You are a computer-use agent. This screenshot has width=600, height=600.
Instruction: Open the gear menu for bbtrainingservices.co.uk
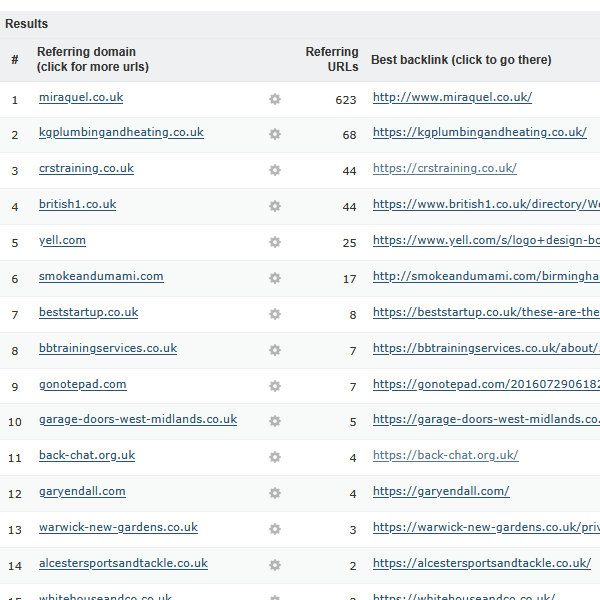point(275,350)
